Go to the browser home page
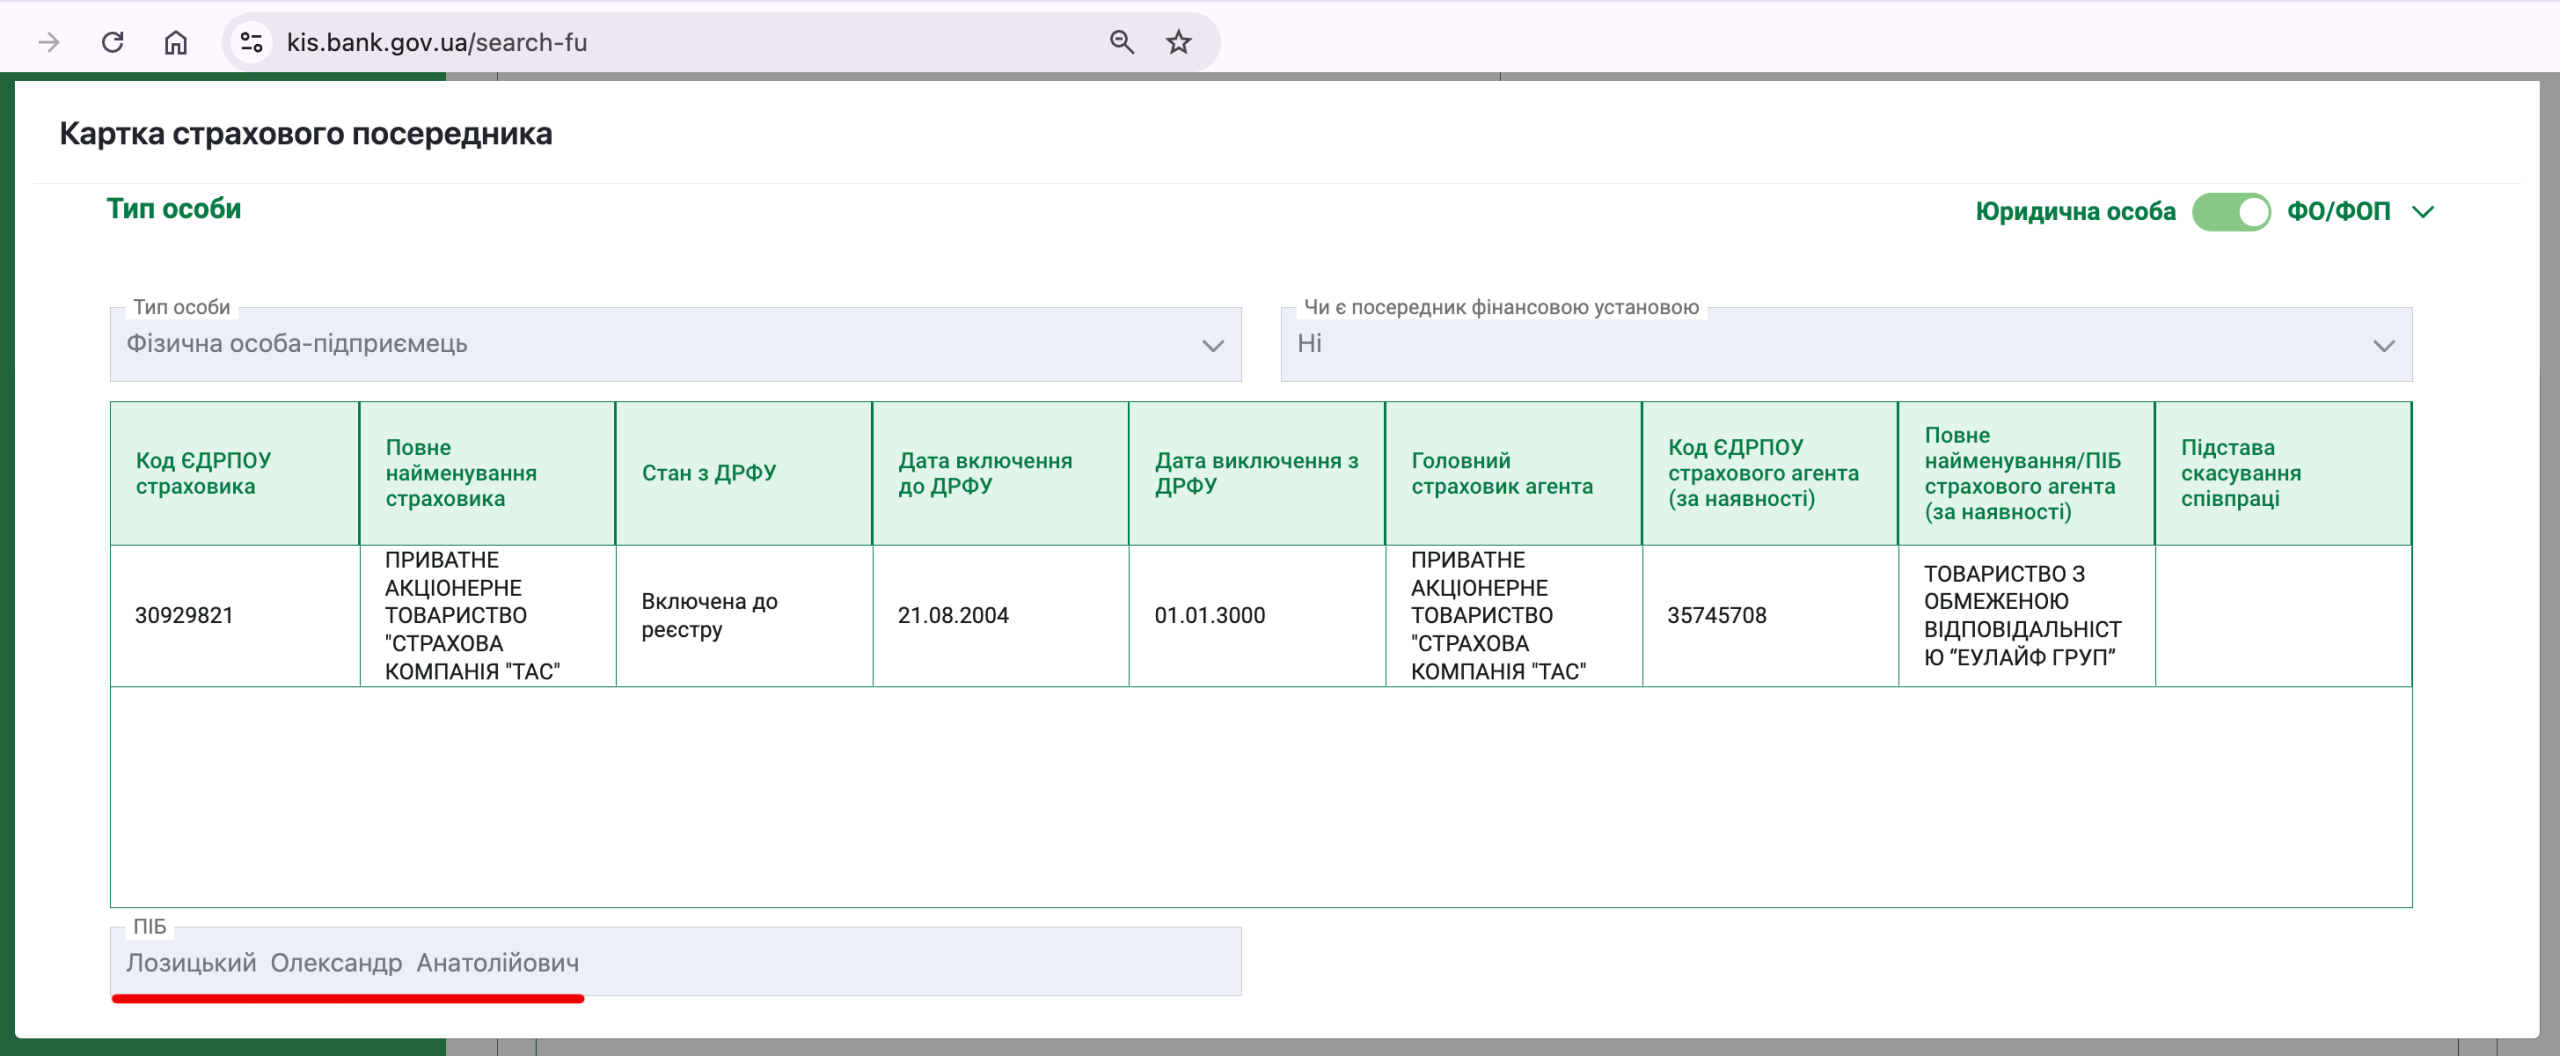 click(x=176, y=42)
